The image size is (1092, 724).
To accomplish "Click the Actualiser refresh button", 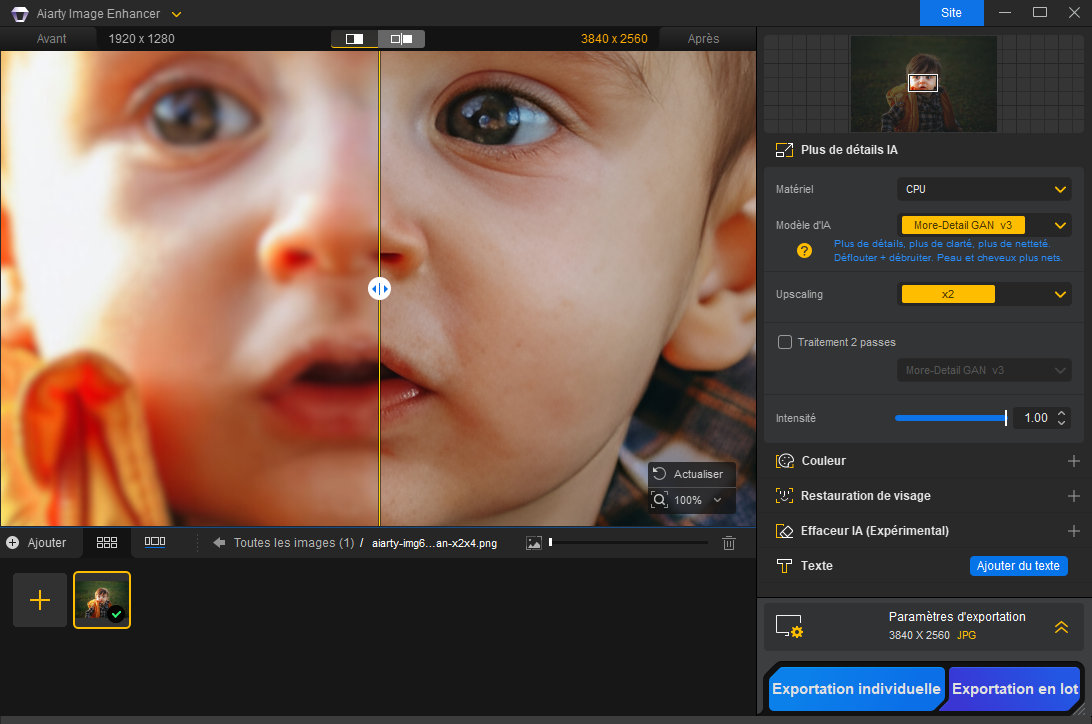I will coord(688,474).
